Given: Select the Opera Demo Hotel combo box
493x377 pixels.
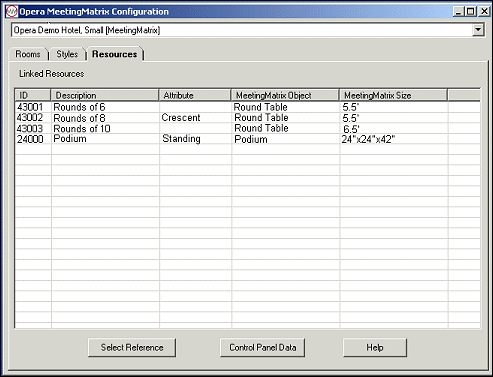Looking at the screenshot, I should [248, 30].
